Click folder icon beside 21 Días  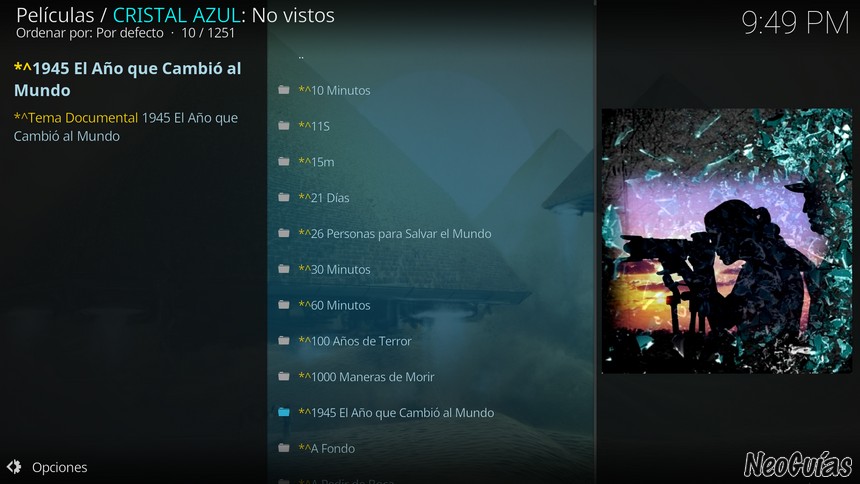coord(284,197)
